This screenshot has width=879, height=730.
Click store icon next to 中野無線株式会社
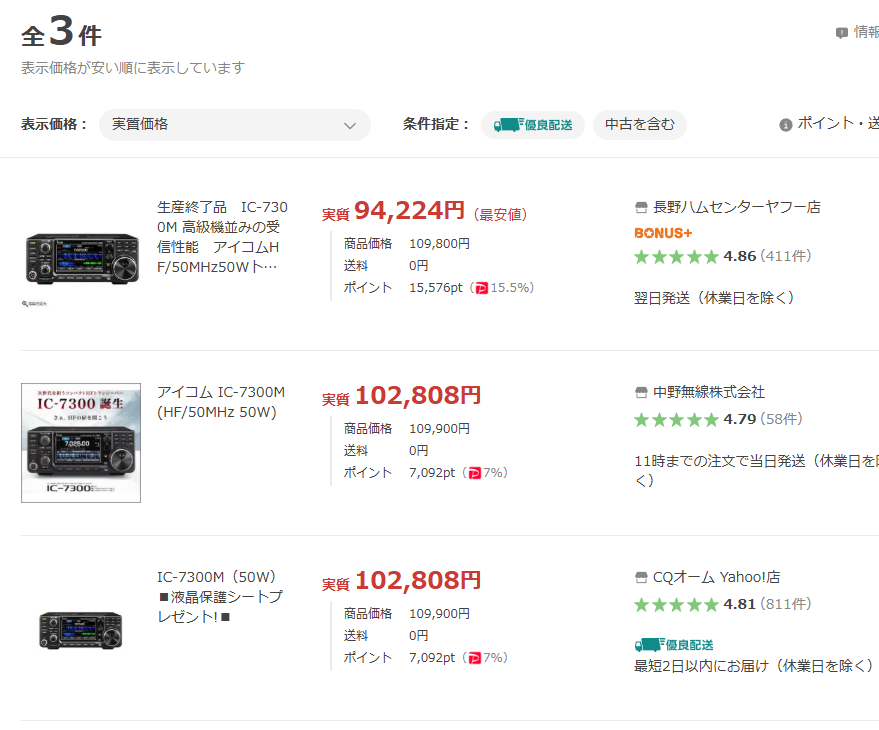(641, 392)
